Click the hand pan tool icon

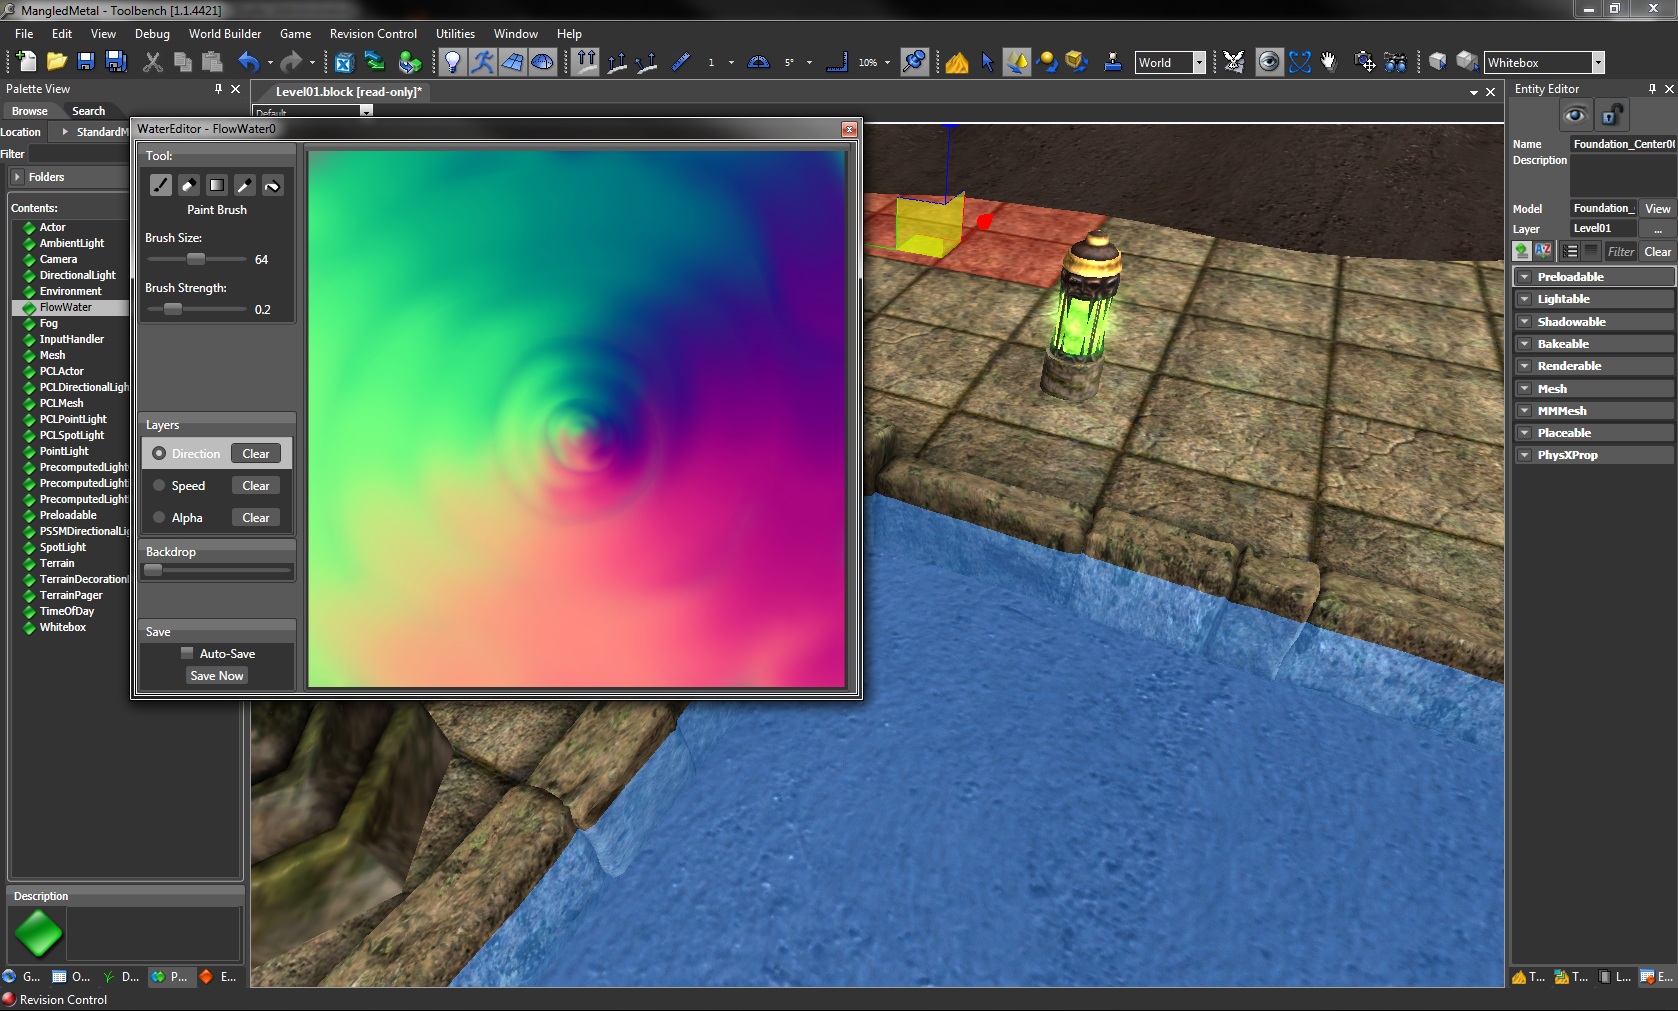tap(1328, 62)
